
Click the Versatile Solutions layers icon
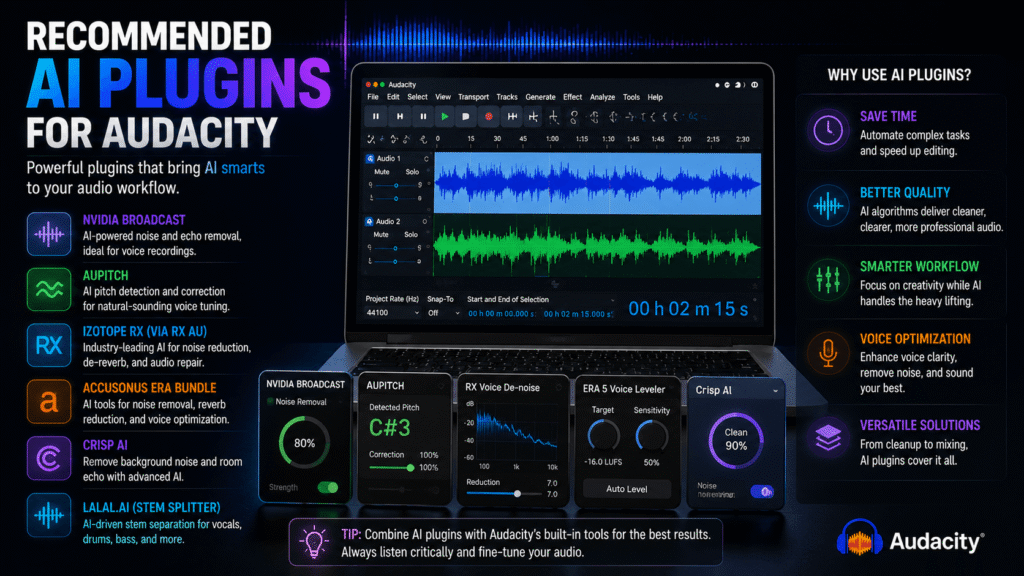click(827, 438)
